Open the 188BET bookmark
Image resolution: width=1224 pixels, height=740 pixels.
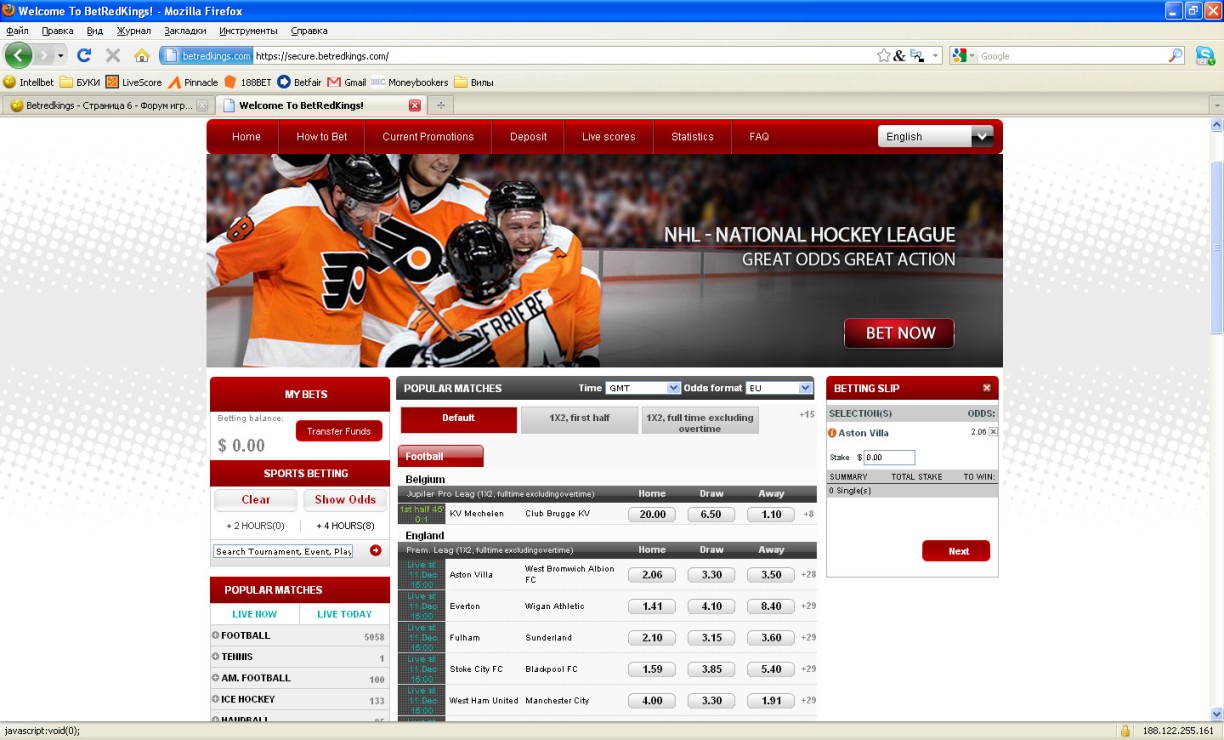coord(248,82)
